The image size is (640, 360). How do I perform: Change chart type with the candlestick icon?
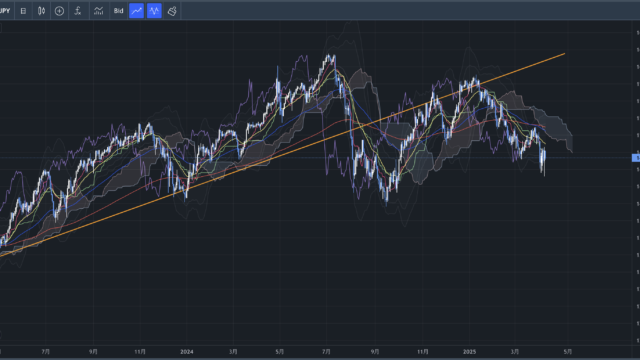coord(41,11)
